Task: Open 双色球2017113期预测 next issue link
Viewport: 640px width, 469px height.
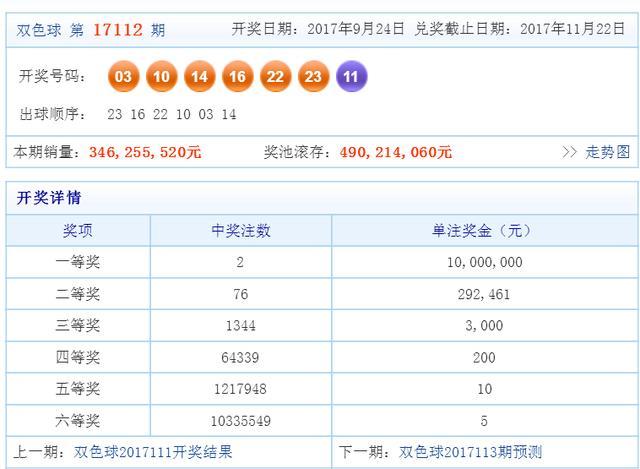Action: (470, 452)
